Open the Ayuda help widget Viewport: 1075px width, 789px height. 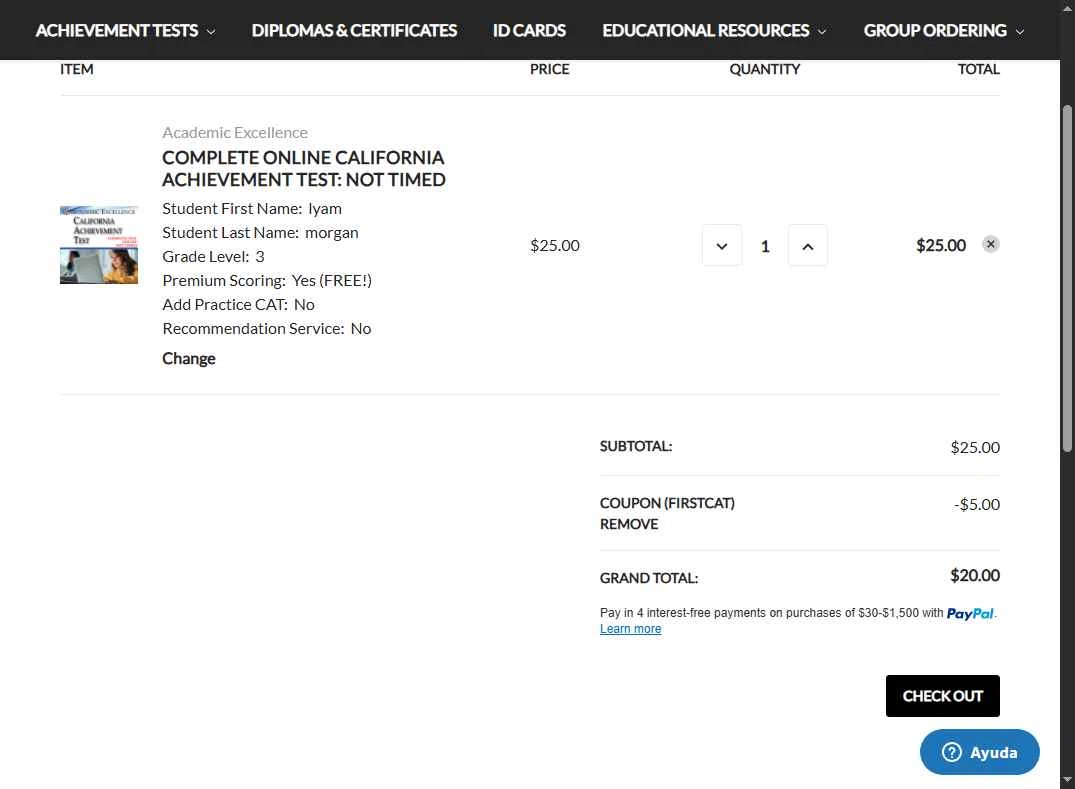pos(979,752)
